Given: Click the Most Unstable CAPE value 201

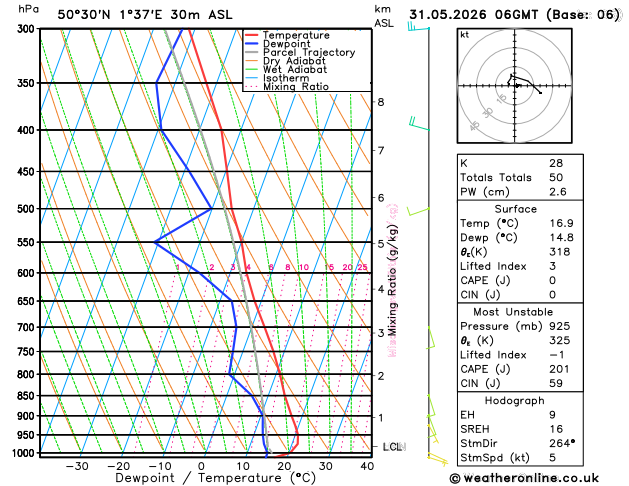Looking at the screenshot, I should click(559, 369).
